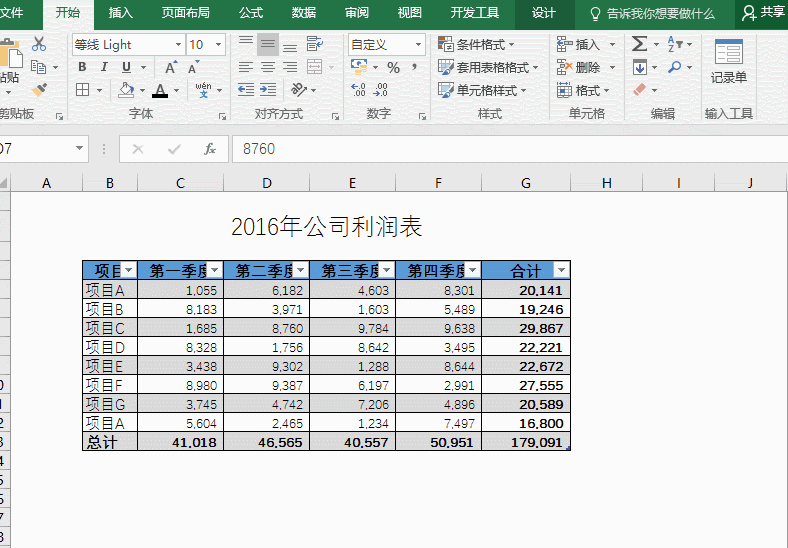Viewport: 788px width, 548px height.
Task: Open the 记录单 form tool
Action: (x=728, y=63)
